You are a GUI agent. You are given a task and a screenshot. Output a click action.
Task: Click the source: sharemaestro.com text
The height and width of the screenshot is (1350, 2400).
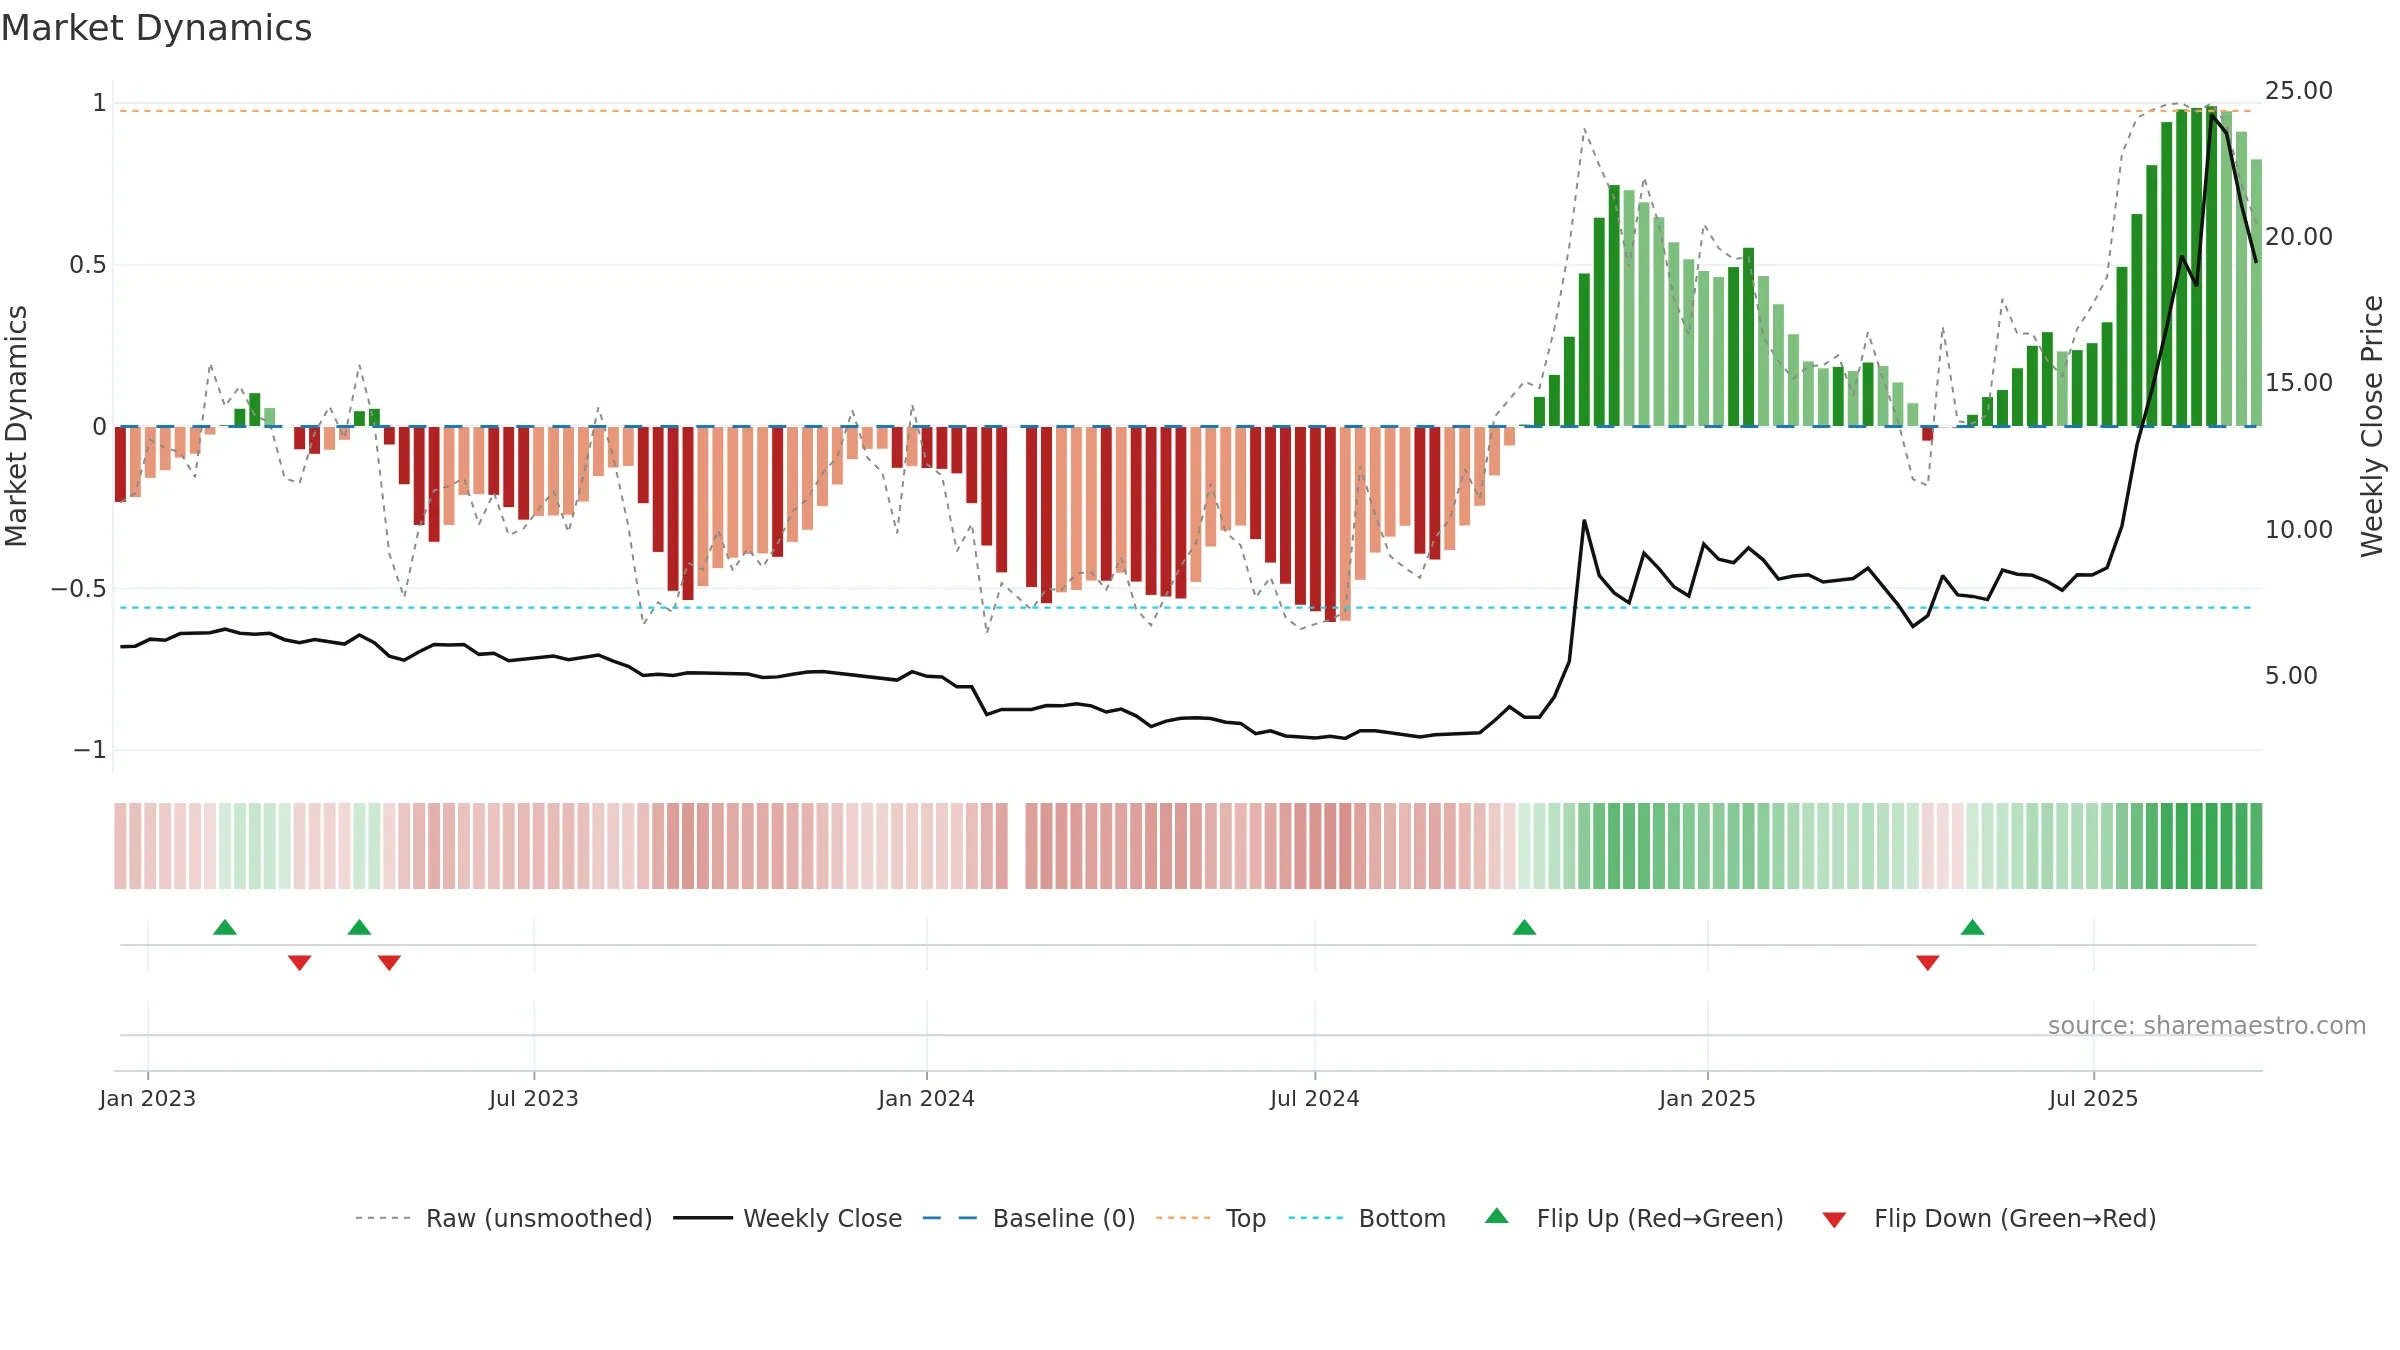(x=2207, y=1025)
